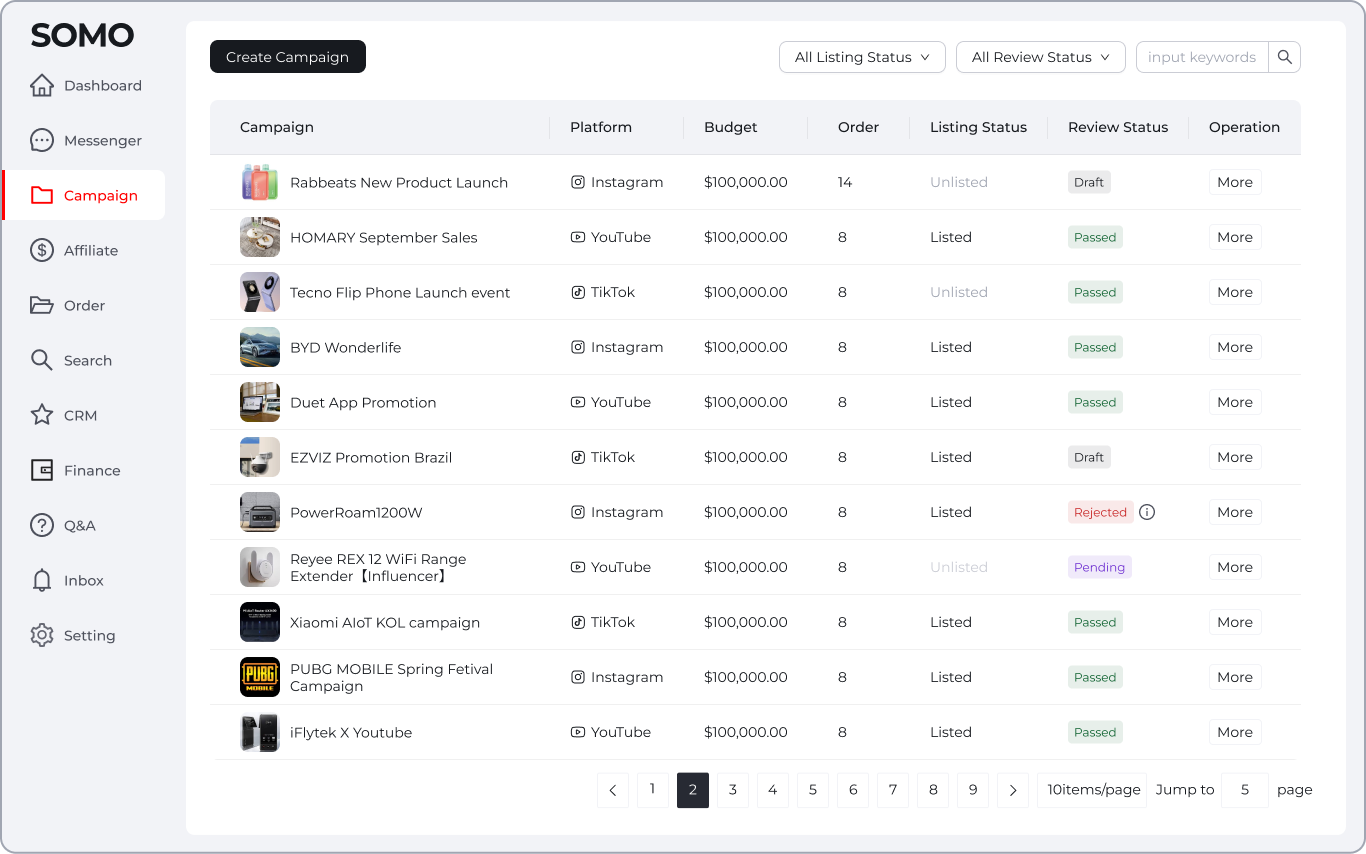Screen dimensions: 1366x854
Task: Click the Jump to page number field
Action: tap(1245, 790)
